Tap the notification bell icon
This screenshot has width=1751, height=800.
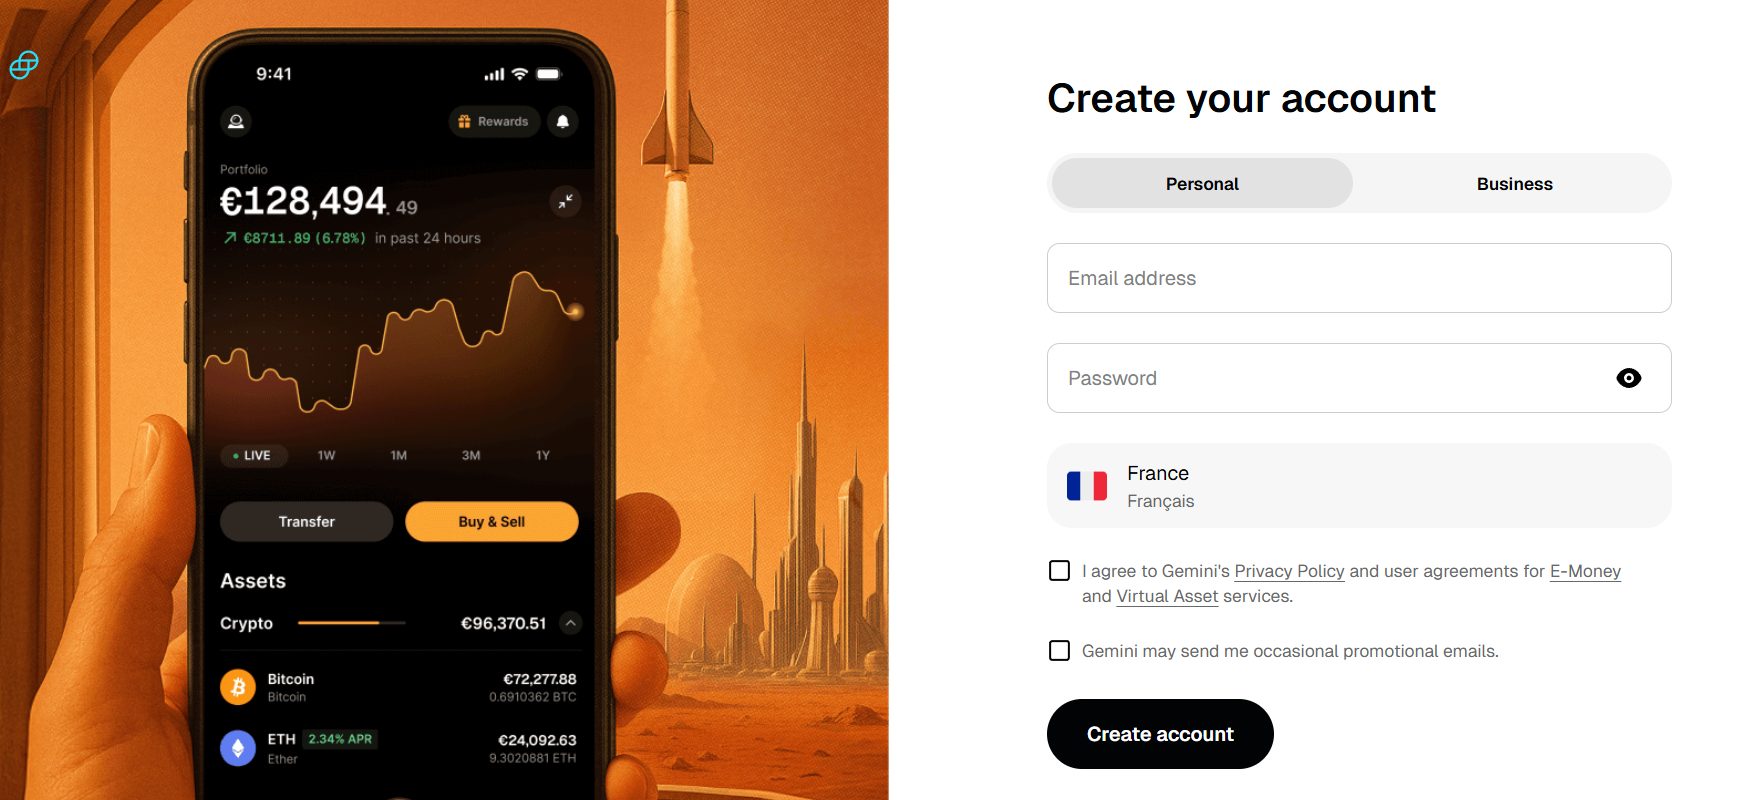click(x=563, y=121)
